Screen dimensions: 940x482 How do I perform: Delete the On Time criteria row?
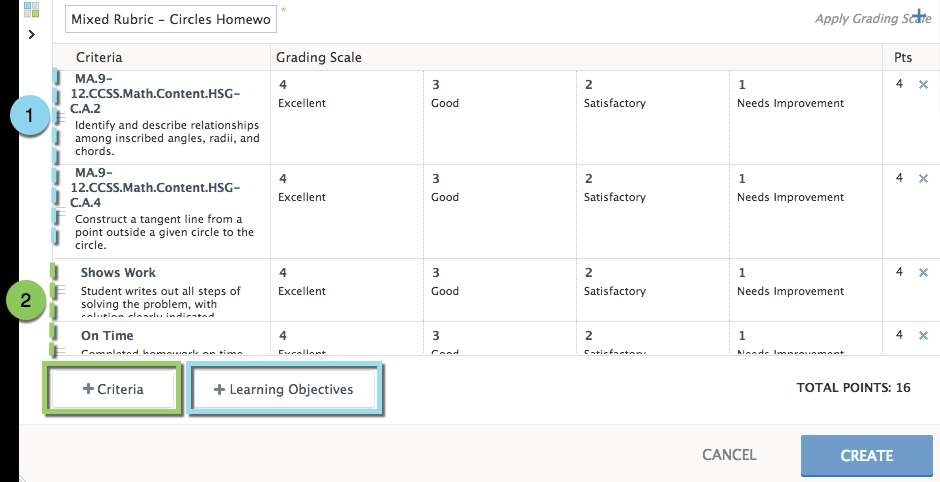923,335
